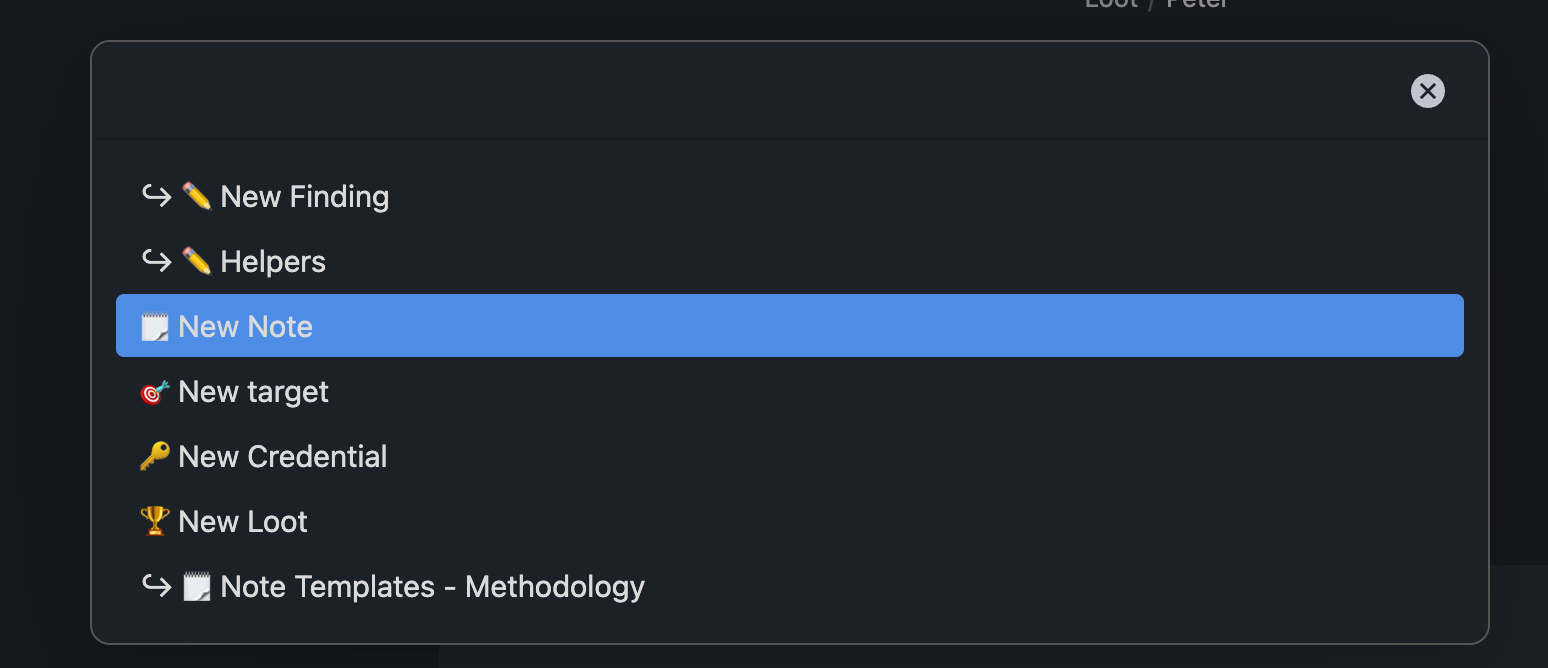Click the pencil icon beside Helpers
This screenshot has height=668, width=1548.
(x=197, y=261)
